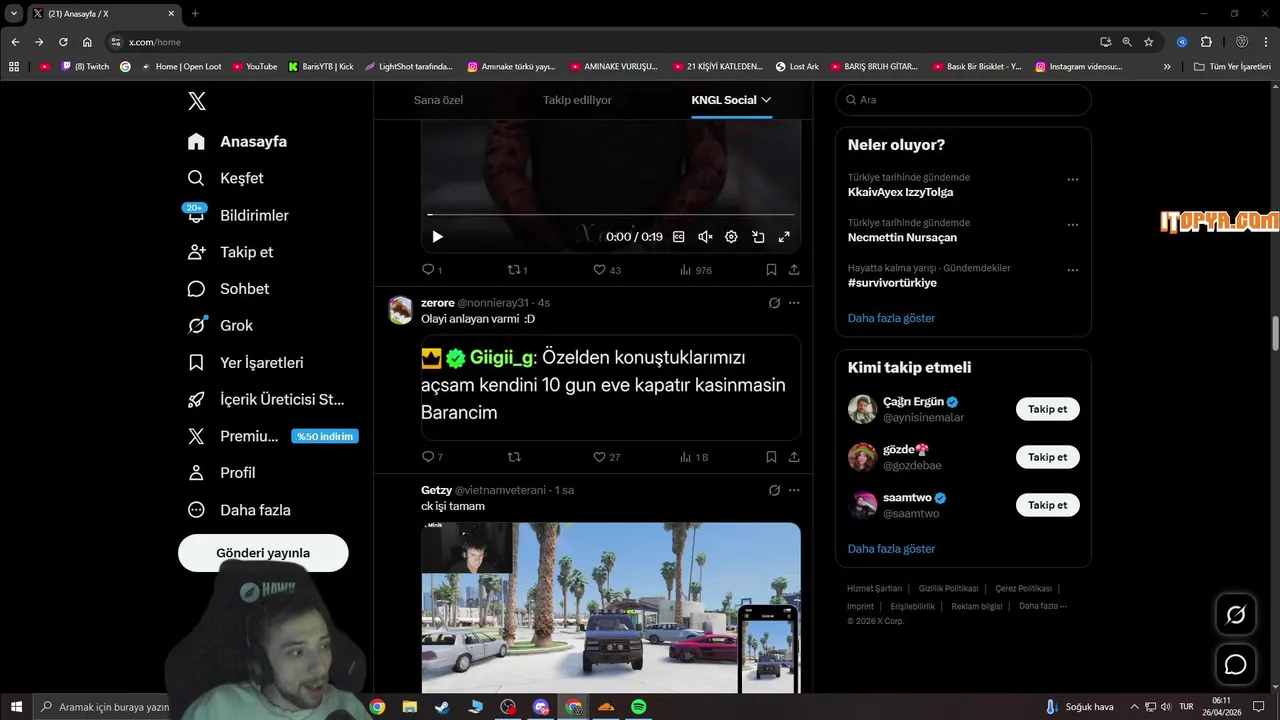Open Giigii_g quoted image

(610, 387)
